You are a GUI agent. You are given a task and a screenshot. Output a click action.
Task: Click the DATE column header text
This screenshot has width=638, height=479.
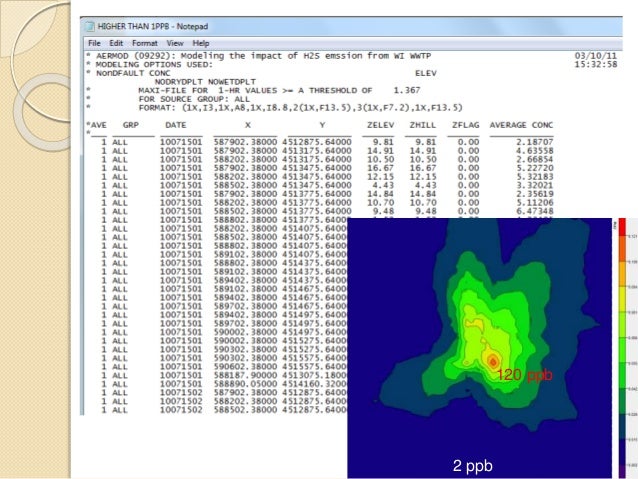175,124
